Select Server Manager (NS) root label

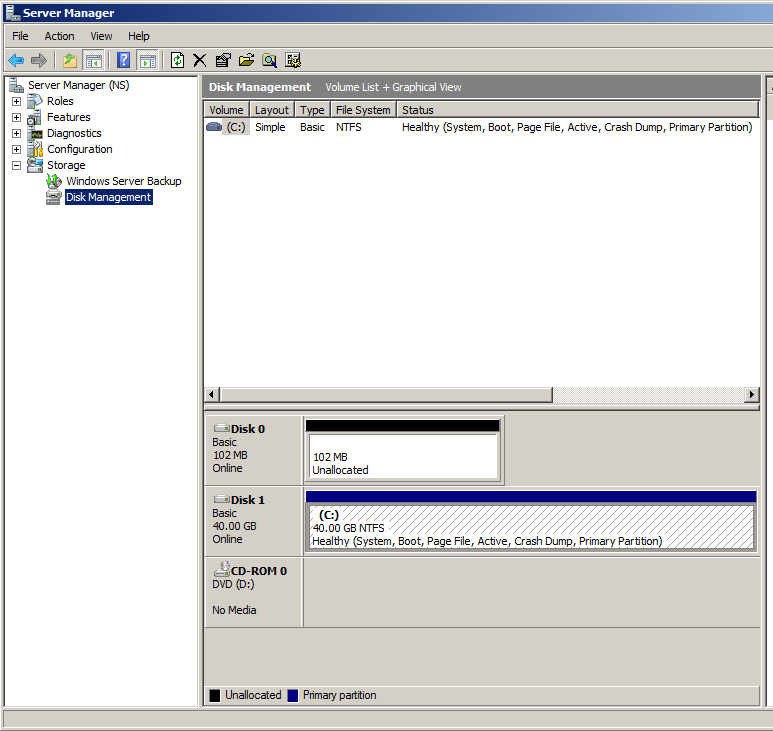click(78, 85)
